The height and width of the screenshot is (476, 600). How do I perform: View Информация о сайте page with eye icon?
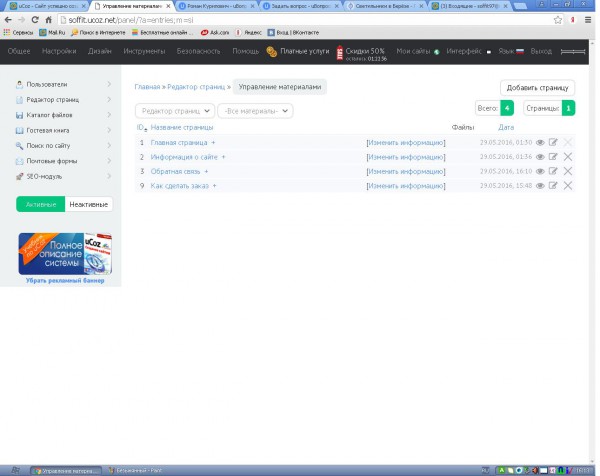click(540, 157)
